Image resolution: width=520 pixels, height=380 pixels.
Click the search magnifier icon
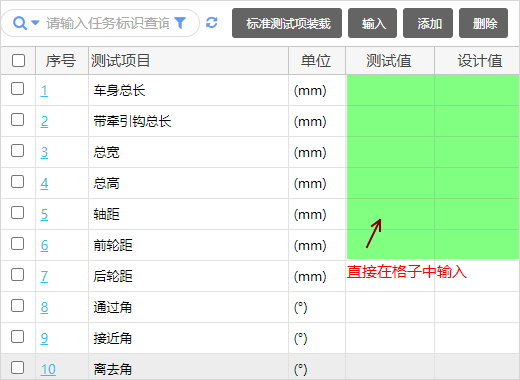pos(19,23)
